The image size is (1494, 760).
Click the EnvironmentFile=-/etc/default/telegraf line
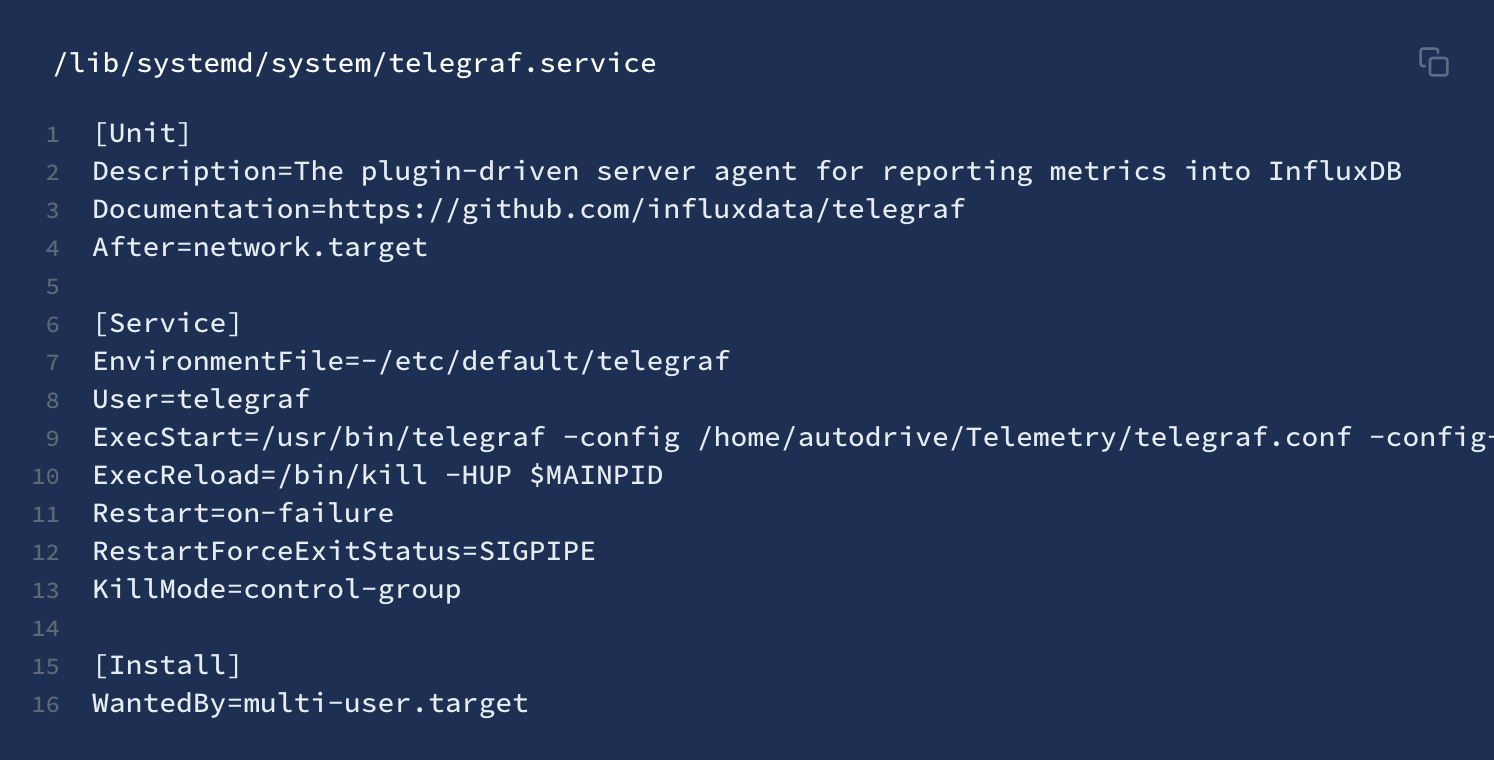click(x=412, y=361)
